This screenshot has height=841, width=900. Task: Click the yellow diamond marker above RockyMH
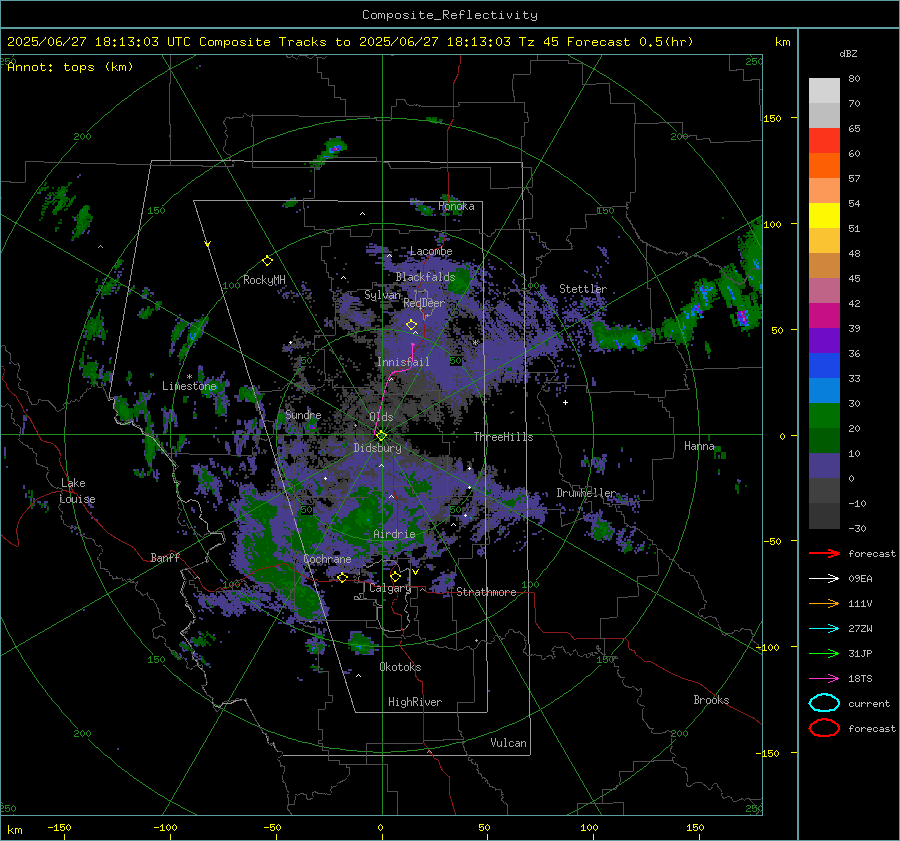pyautogui.click(x=267, y=261)
